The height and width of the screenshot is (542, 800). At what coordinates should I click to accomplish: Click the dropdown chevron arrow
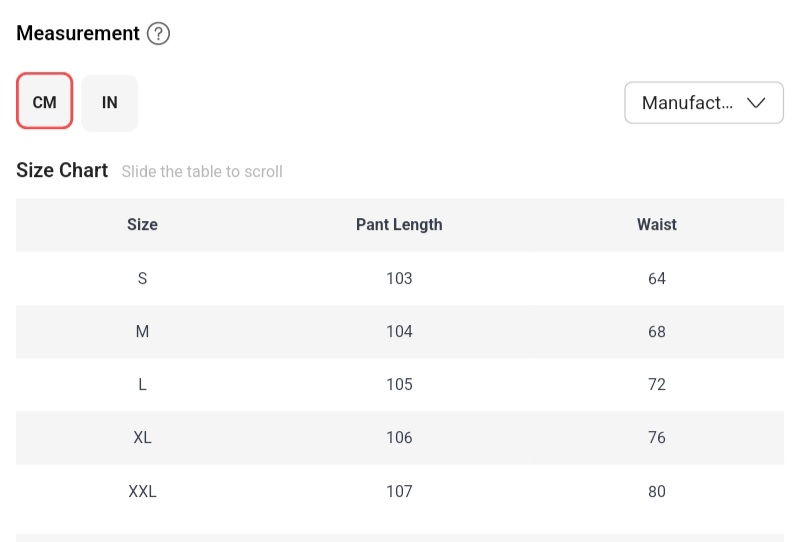tap(756, 103)
